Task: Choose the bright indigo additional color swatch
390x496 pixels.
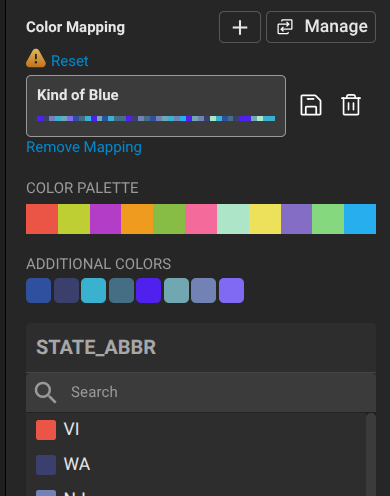Action: [148, 291]
